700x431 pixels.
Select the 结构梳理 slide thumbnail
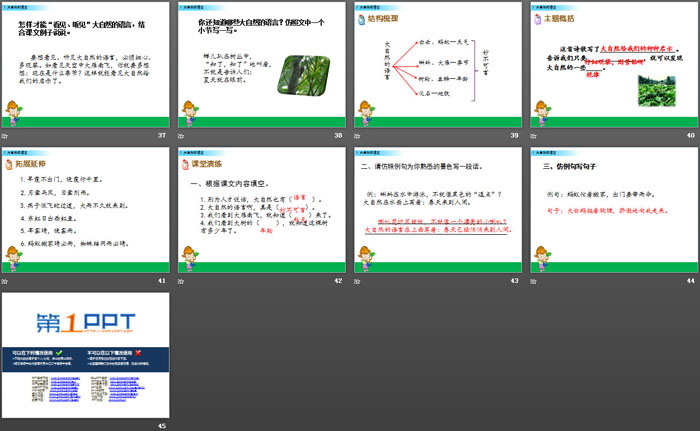[434, 67]
